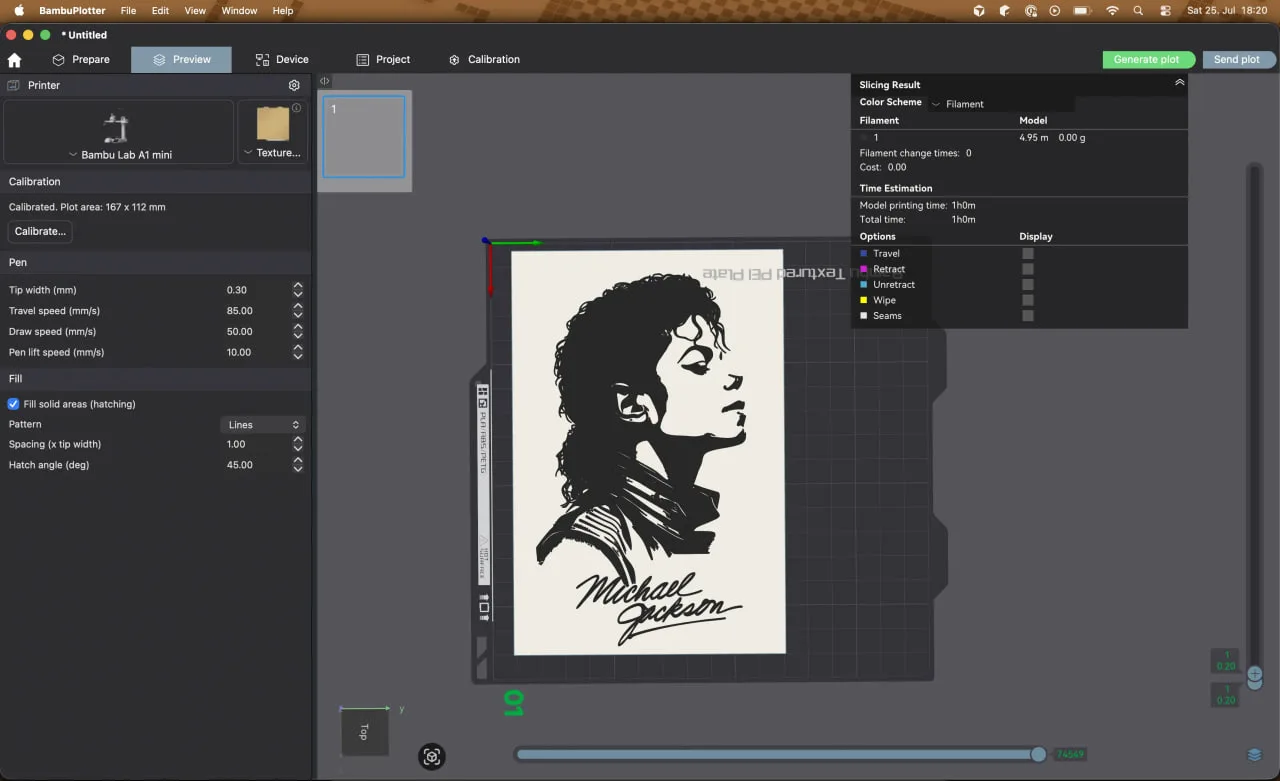1280x781 pixels.
Task: Click the Spacing stepper arrows
Action: click(x=298, y=444)
